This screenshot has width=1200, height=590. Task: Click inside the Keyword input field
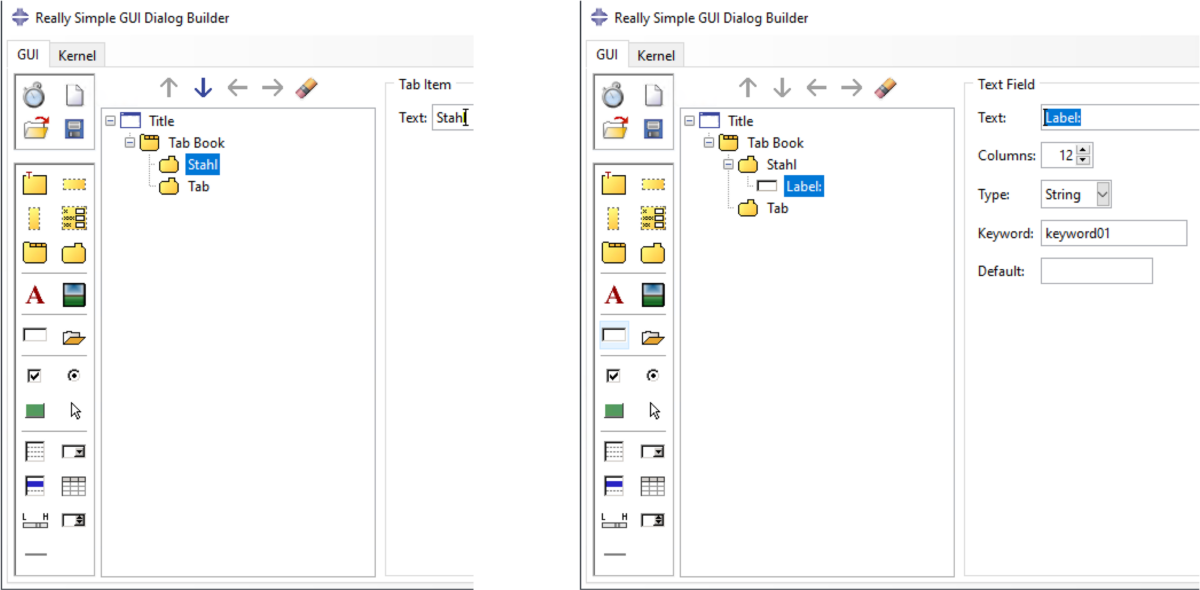[1113, 233]
